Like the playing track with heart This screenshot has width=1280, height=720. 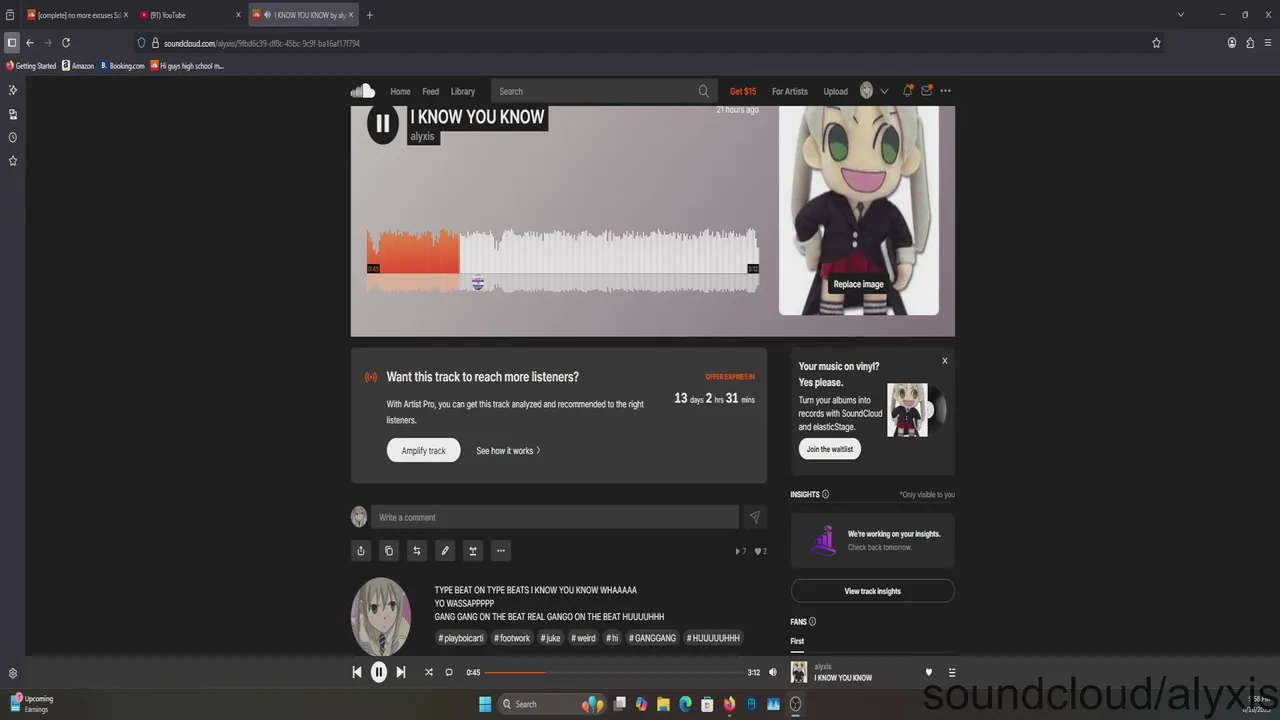pyautogui.click(x=928, y=672)
